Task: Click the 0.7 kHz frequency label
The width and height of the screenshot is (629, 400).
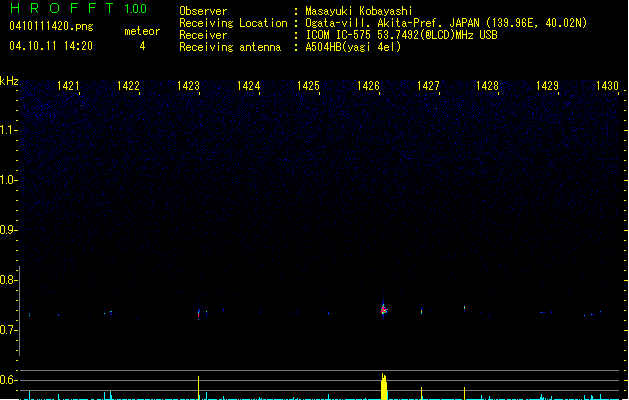Action: pos(8,330)
